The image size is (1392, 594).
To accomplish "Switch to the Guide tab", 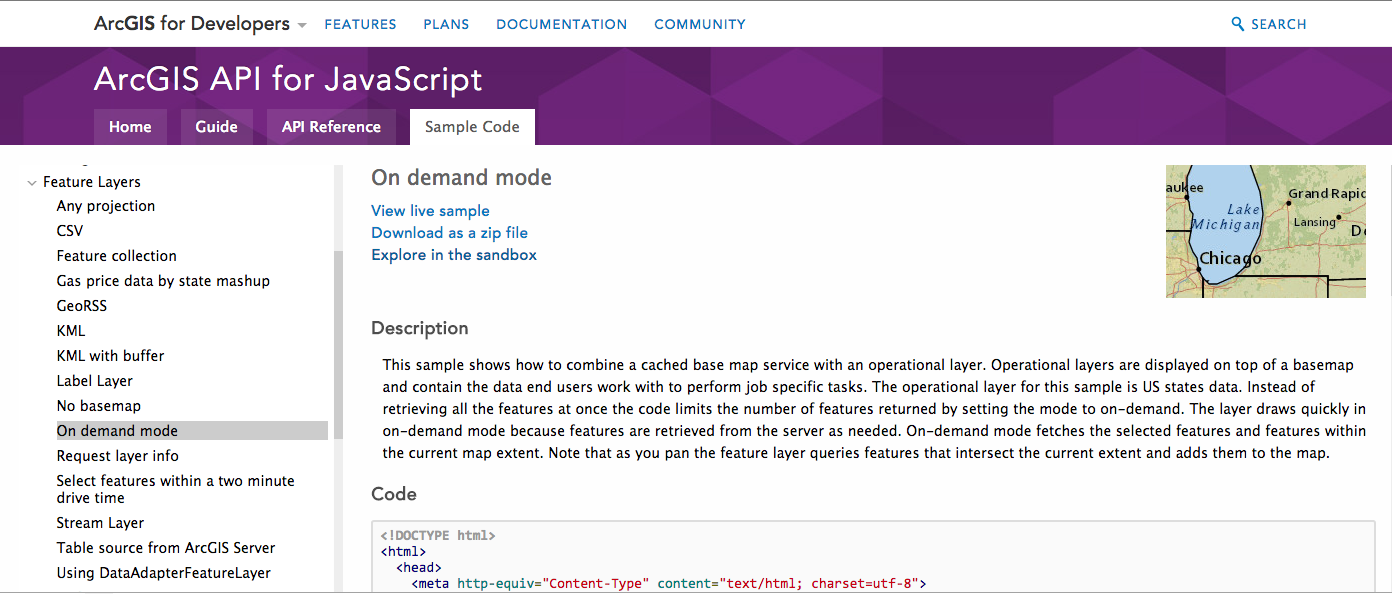I will click(217, 127).
